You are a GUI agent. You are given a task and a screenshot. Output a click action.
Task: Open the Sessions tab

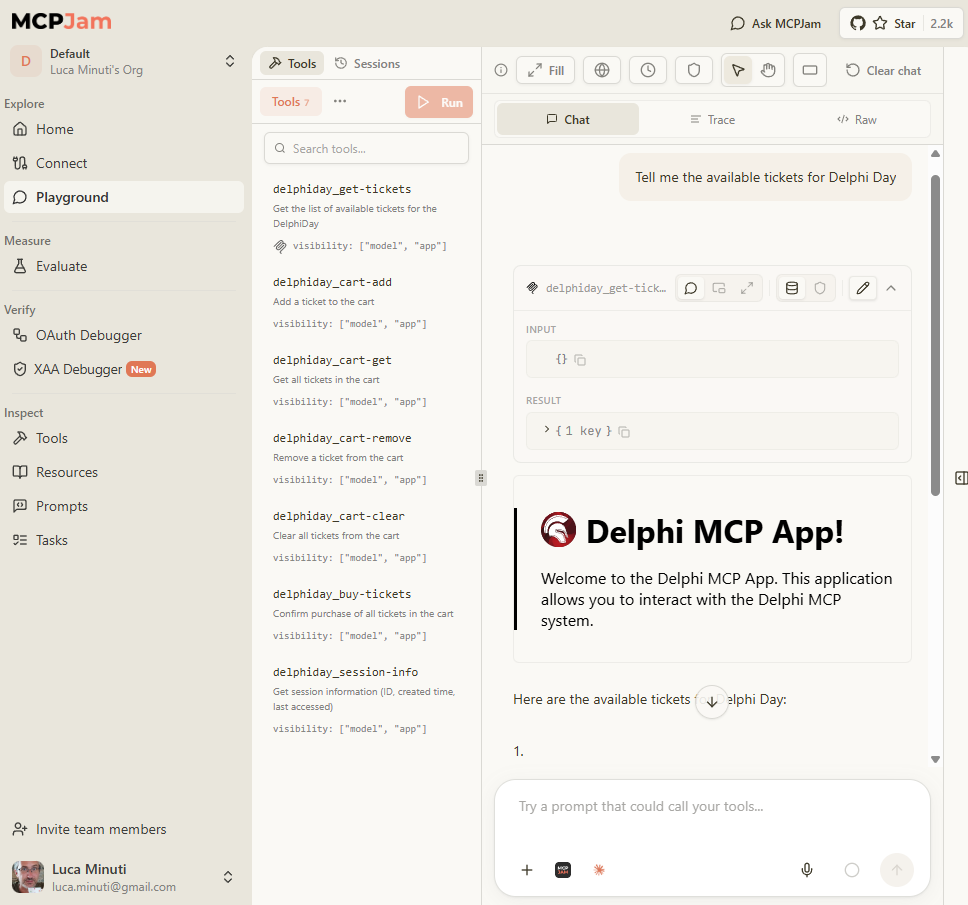point(367,64)
